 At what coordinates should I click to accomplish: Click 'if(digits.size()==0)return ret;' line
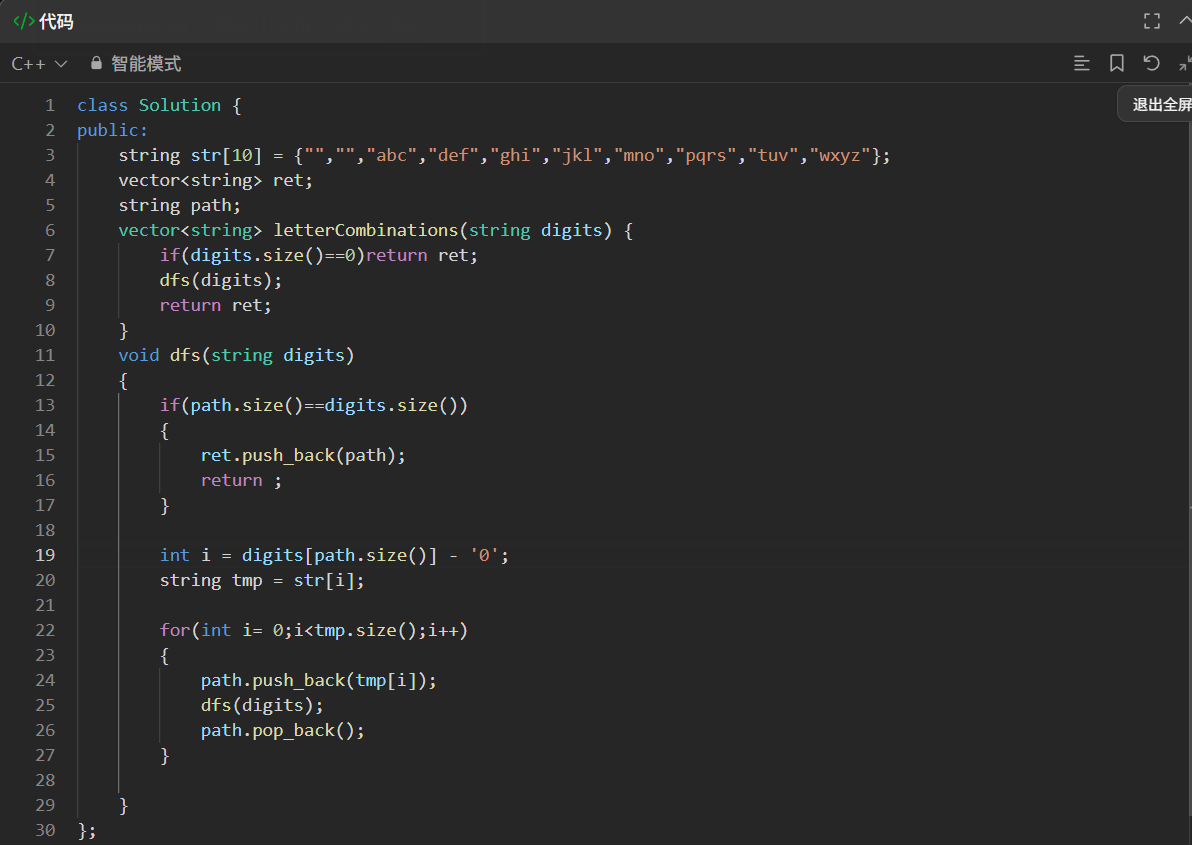coord(319,255)
